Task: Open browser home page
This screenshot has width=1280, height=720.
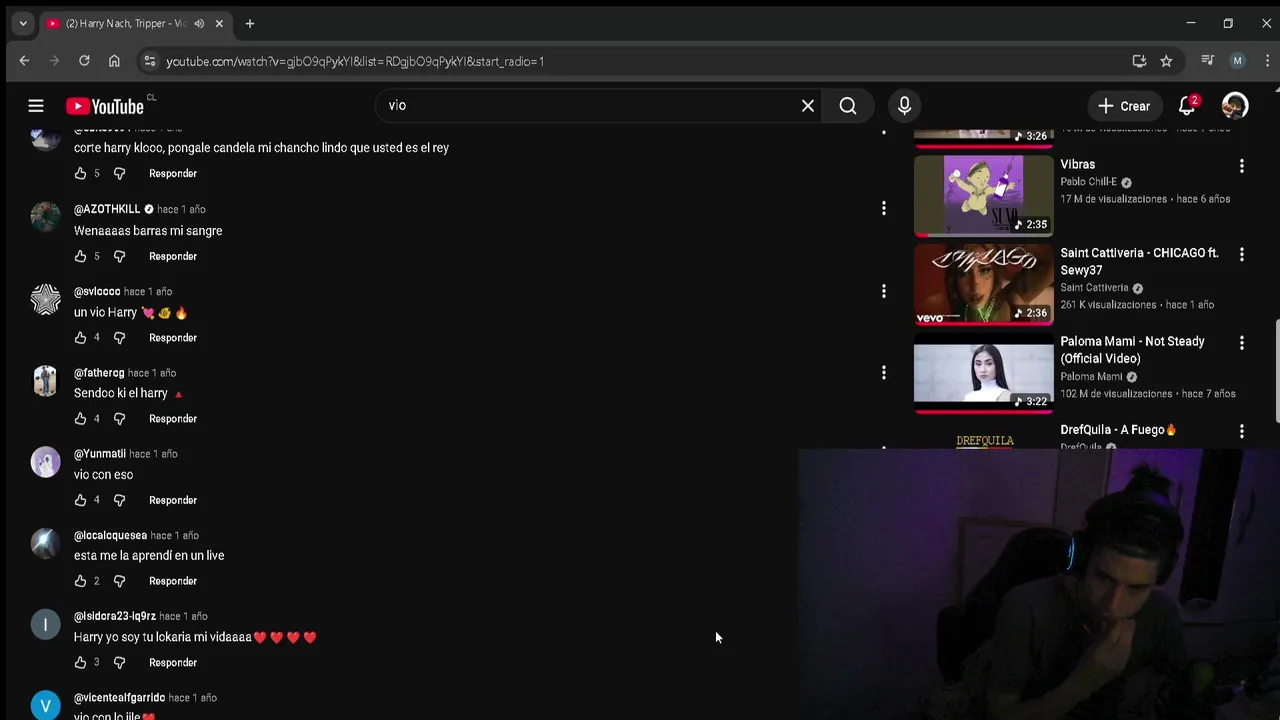Action: click(x=114, y=61)
